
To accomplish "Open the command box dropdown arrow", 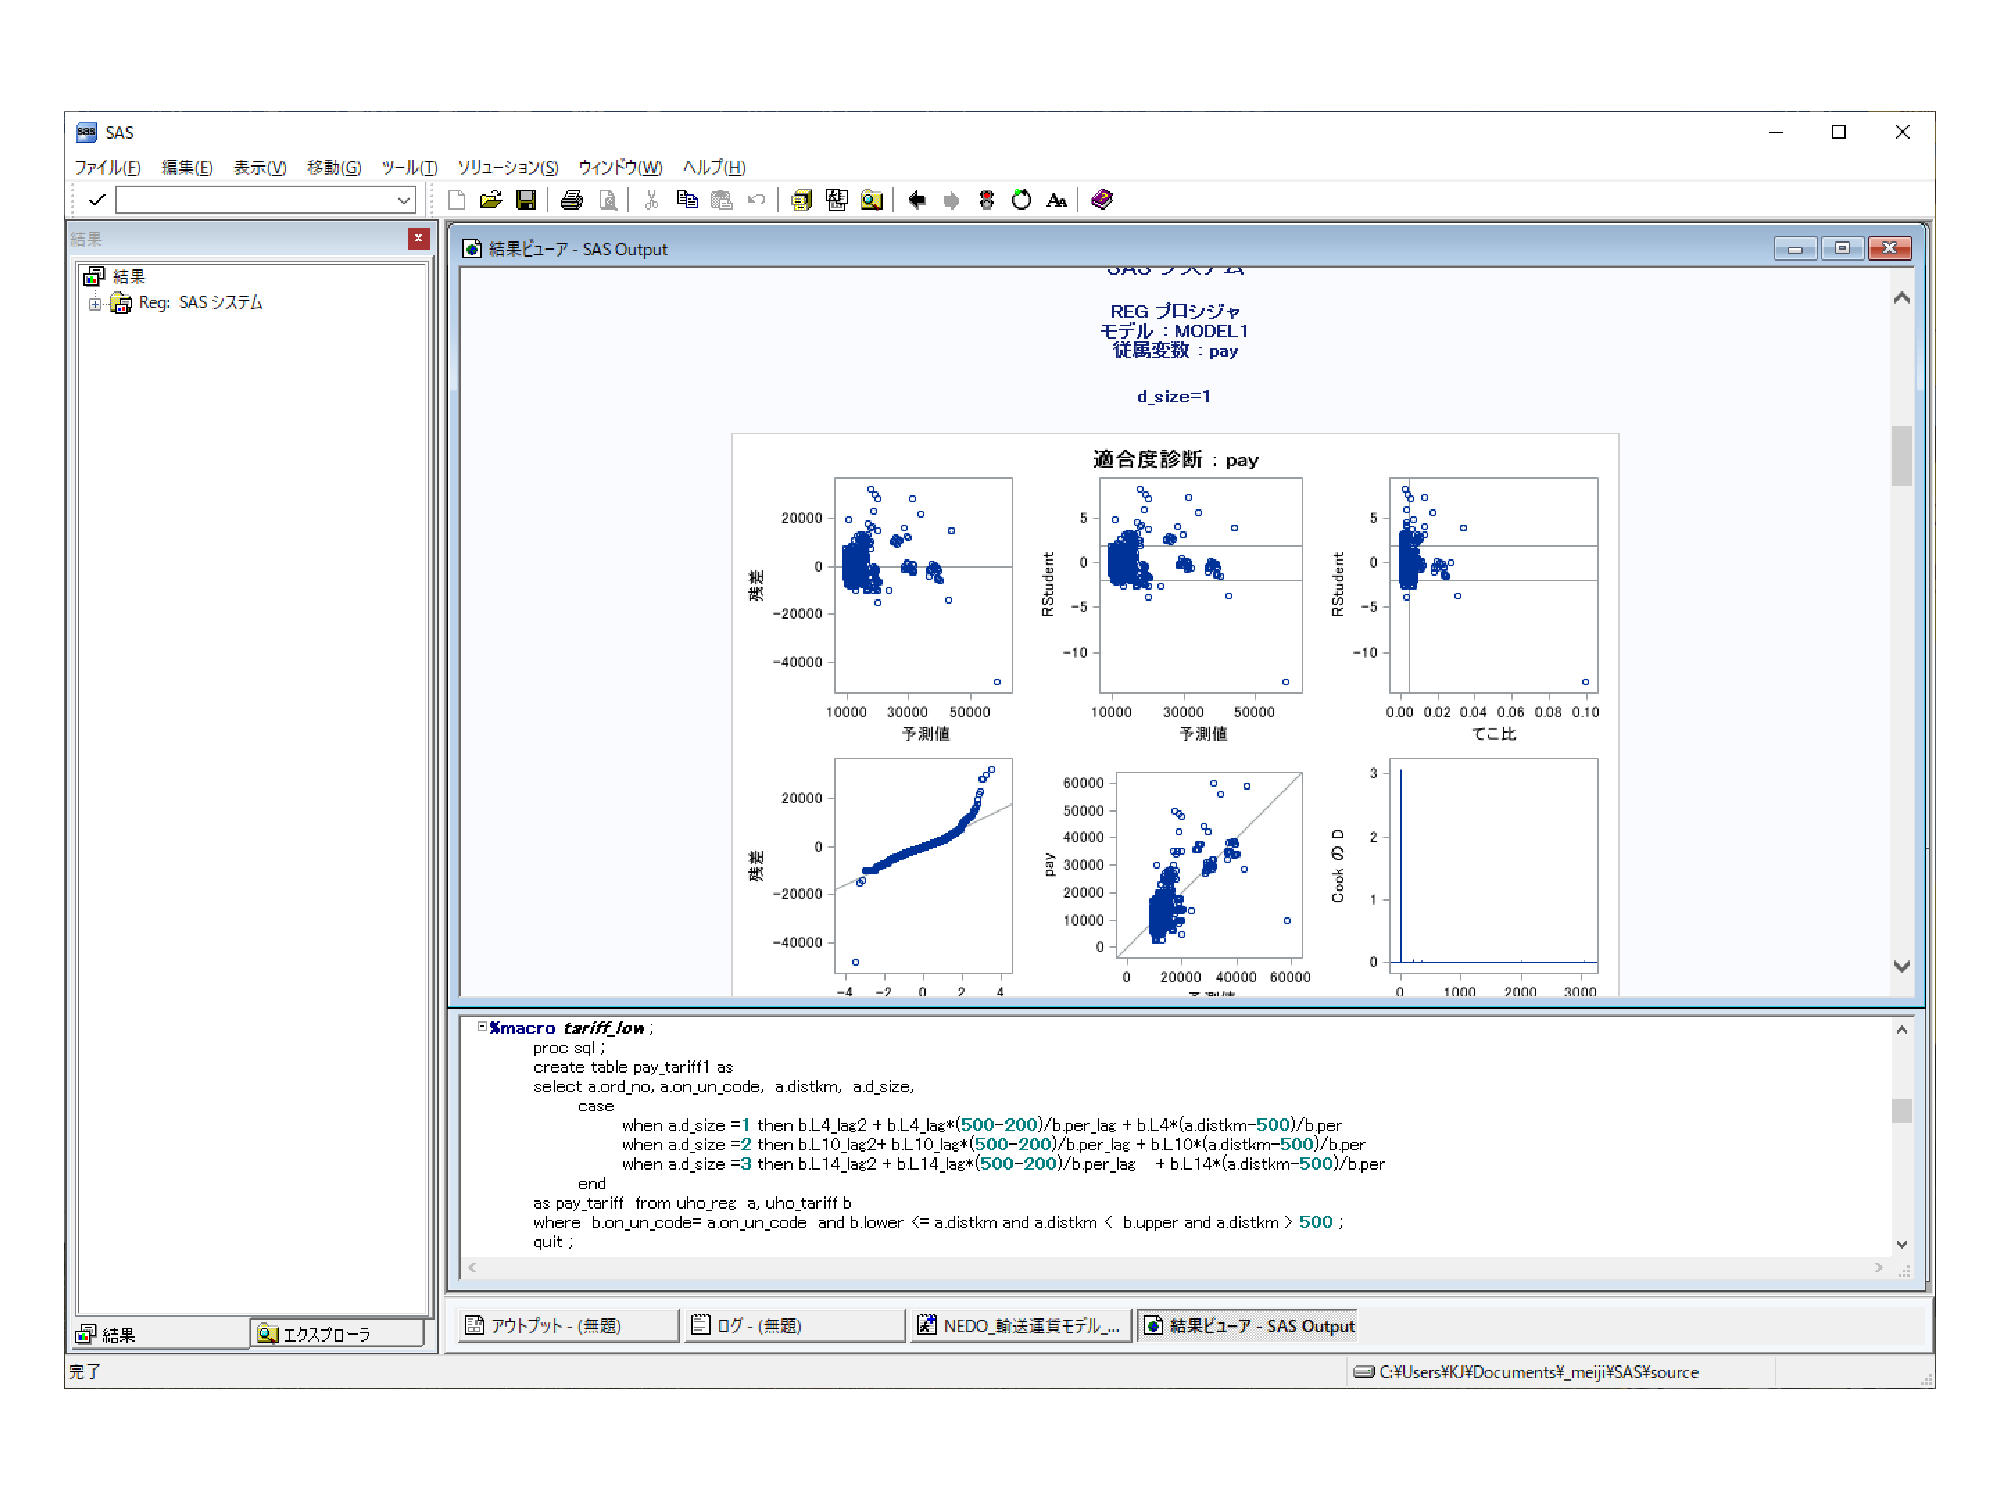I will 403,200.
